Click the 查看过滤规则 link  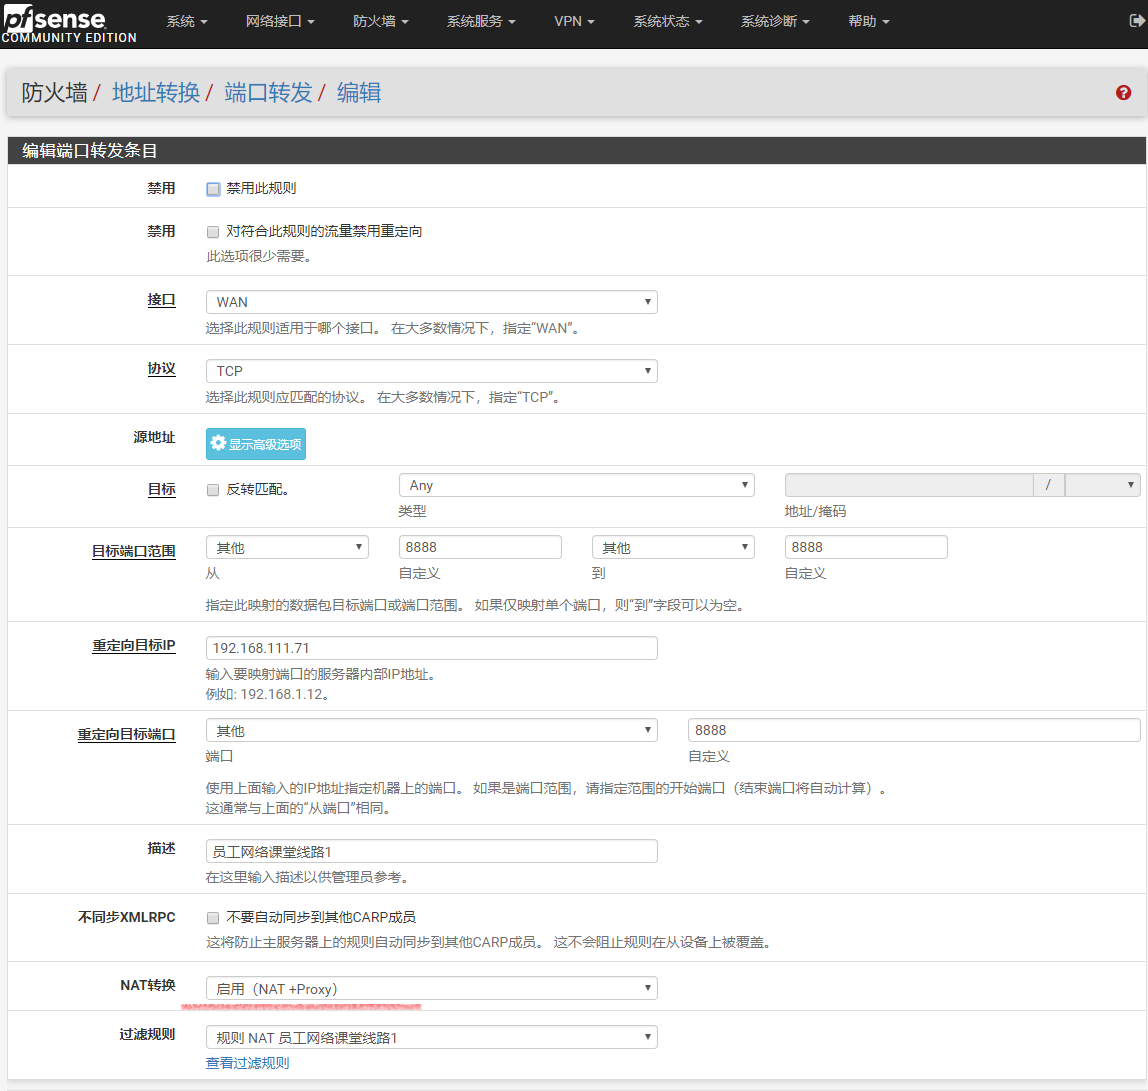[247, 1062]
